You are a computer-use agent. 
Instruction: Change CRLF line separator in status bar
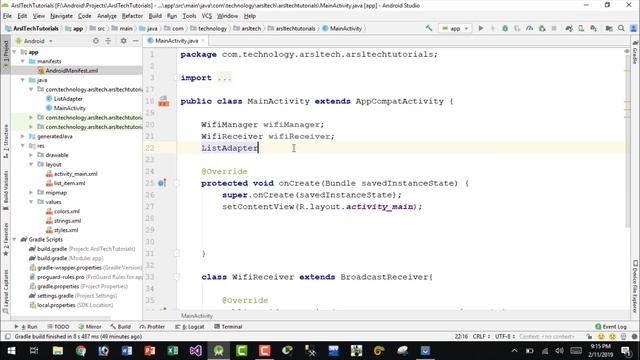(x=481, y=336)
